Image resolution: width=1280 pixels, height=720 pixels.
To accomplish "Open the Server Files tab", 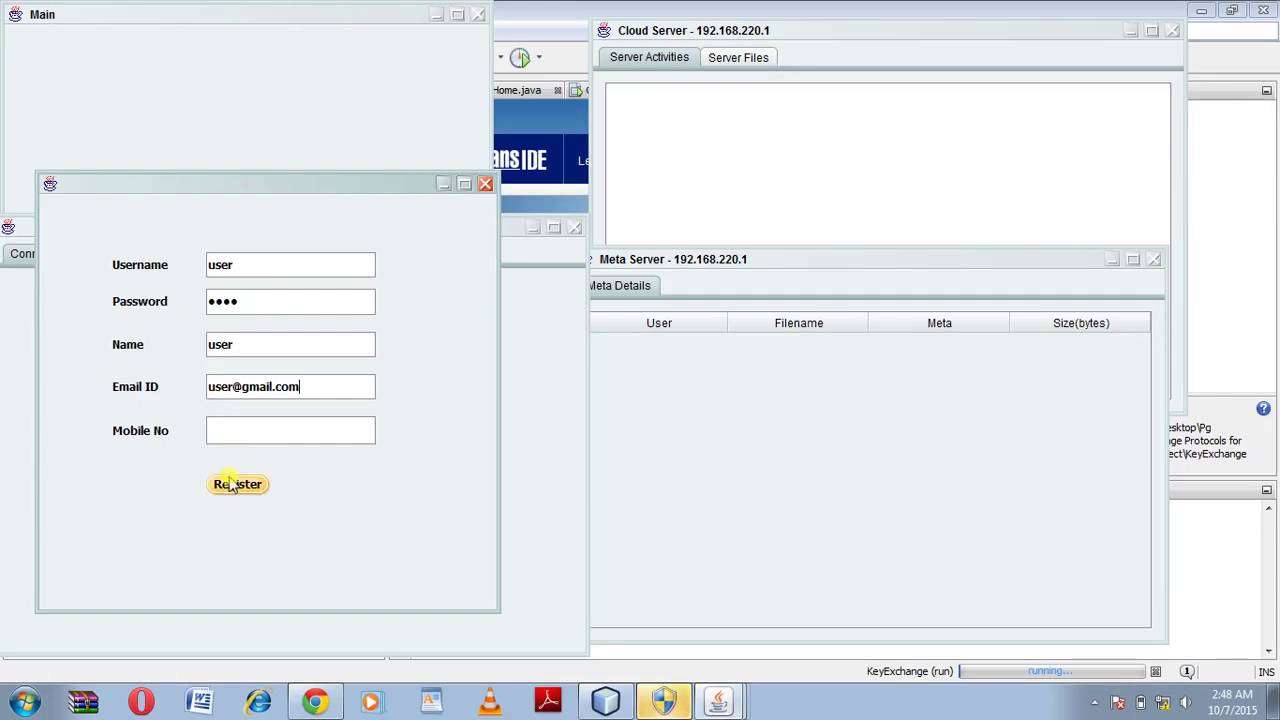I will pos(738,57).
